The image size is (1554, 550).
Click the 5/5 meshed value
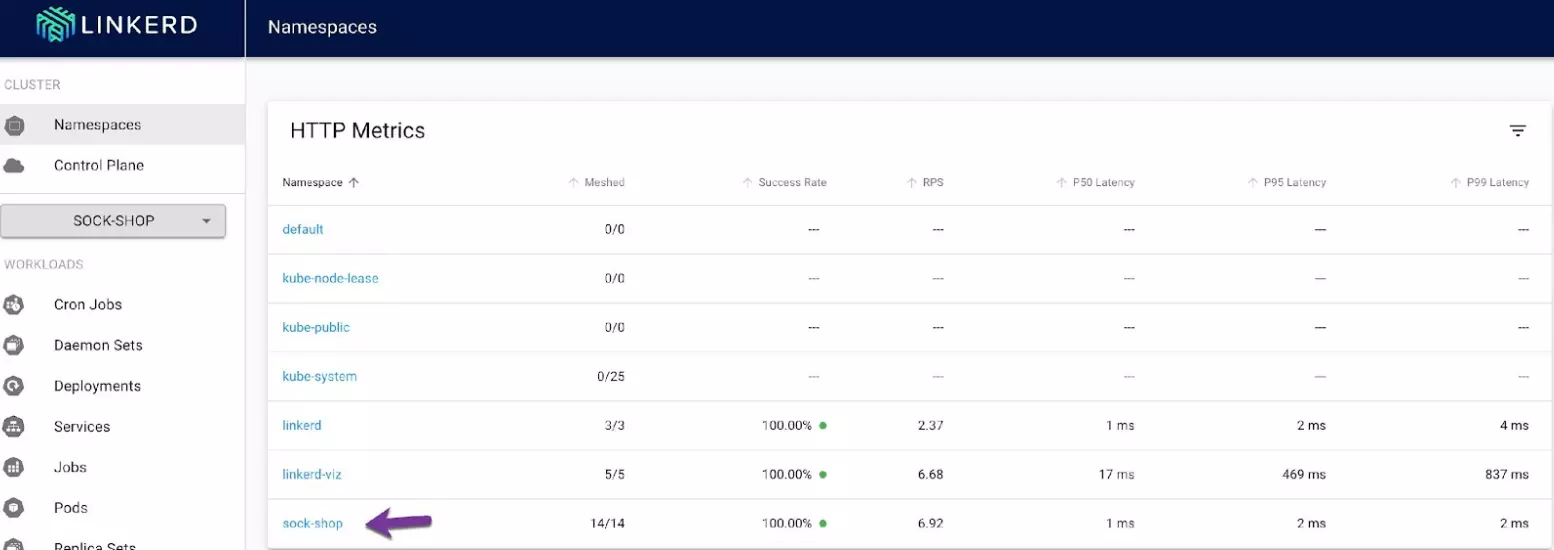pos(615,474)
